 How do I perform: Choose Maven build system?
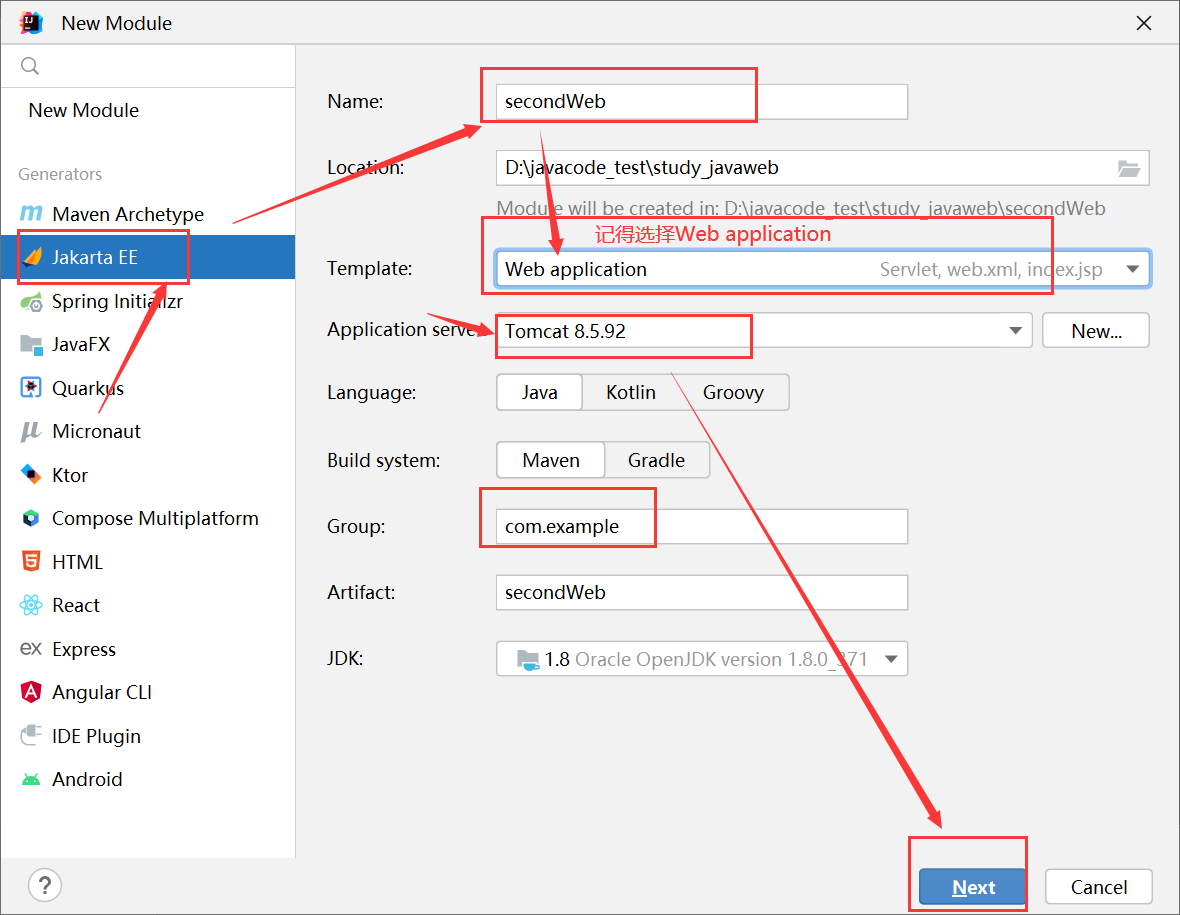(x=551, y=460)
